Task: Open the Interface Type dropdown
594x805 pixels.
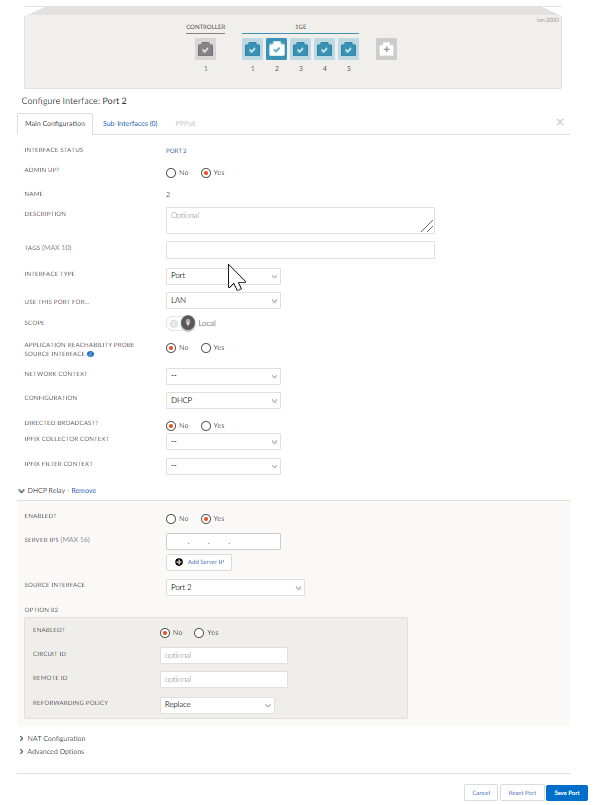Action: click(223, 276)
